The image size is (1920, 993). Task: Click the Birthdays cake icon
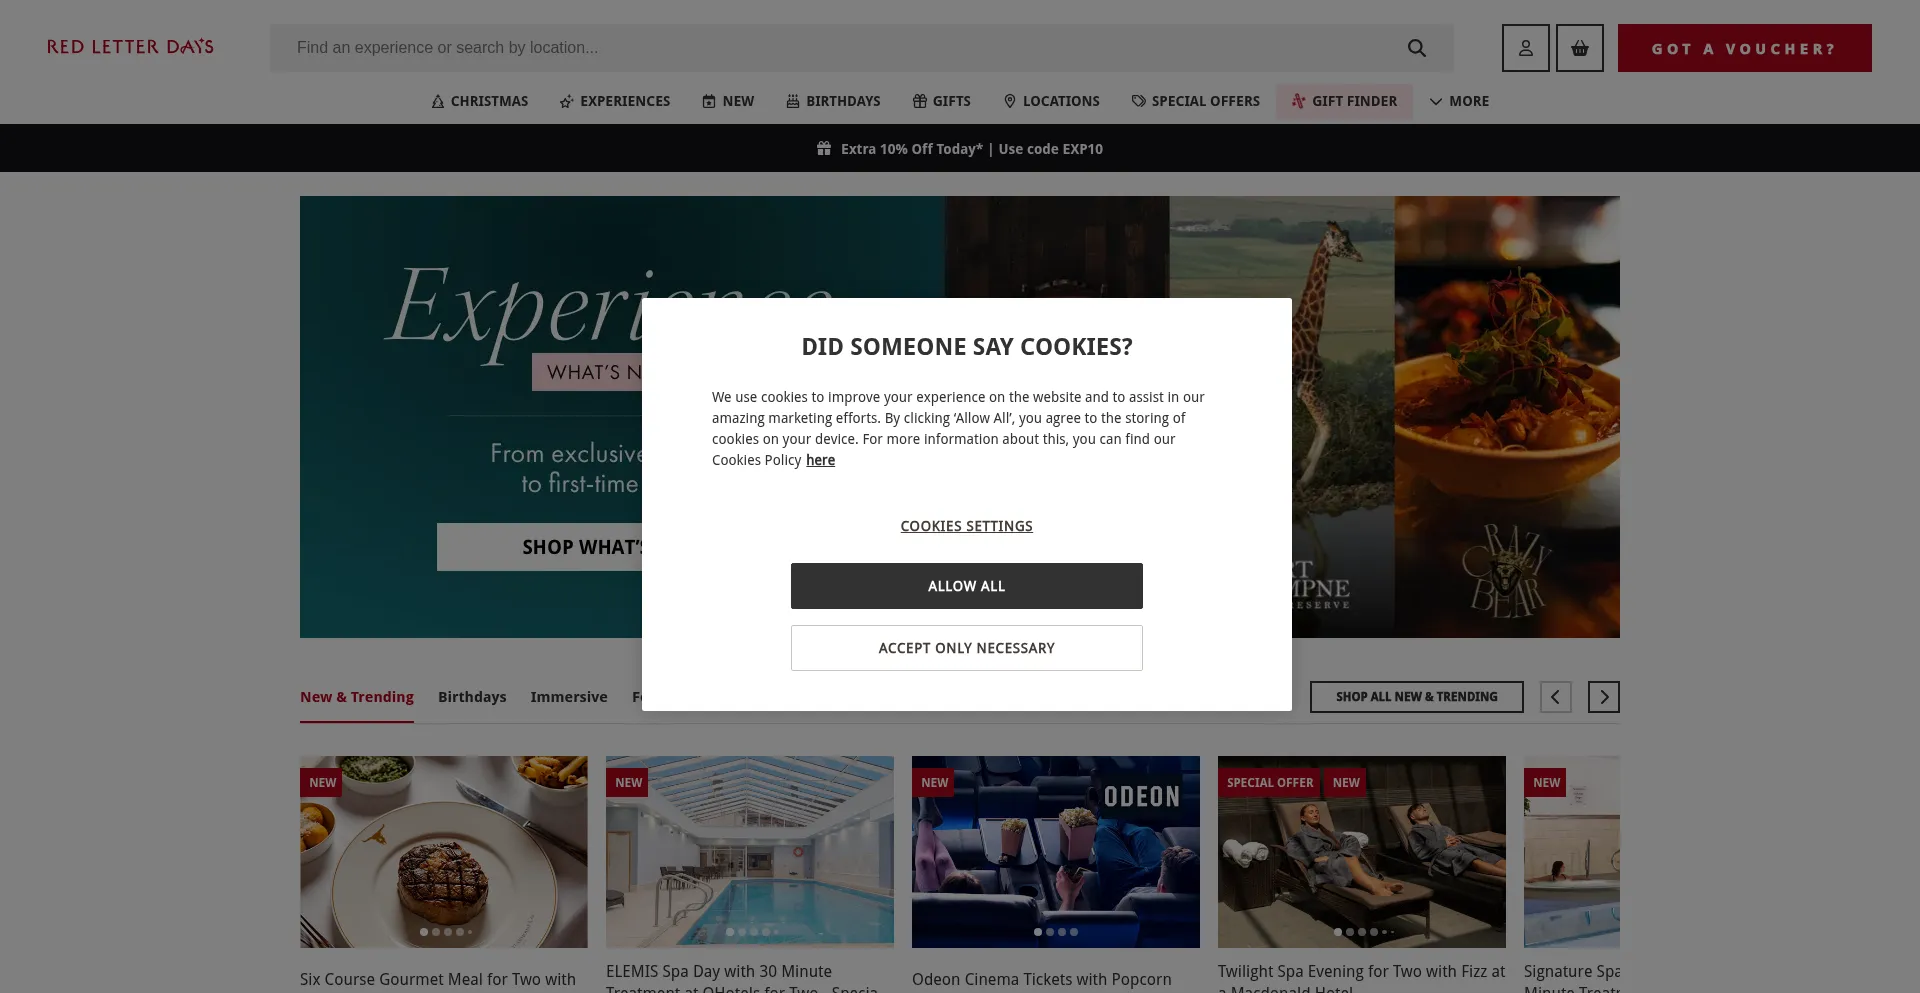(x=792, y=101)
